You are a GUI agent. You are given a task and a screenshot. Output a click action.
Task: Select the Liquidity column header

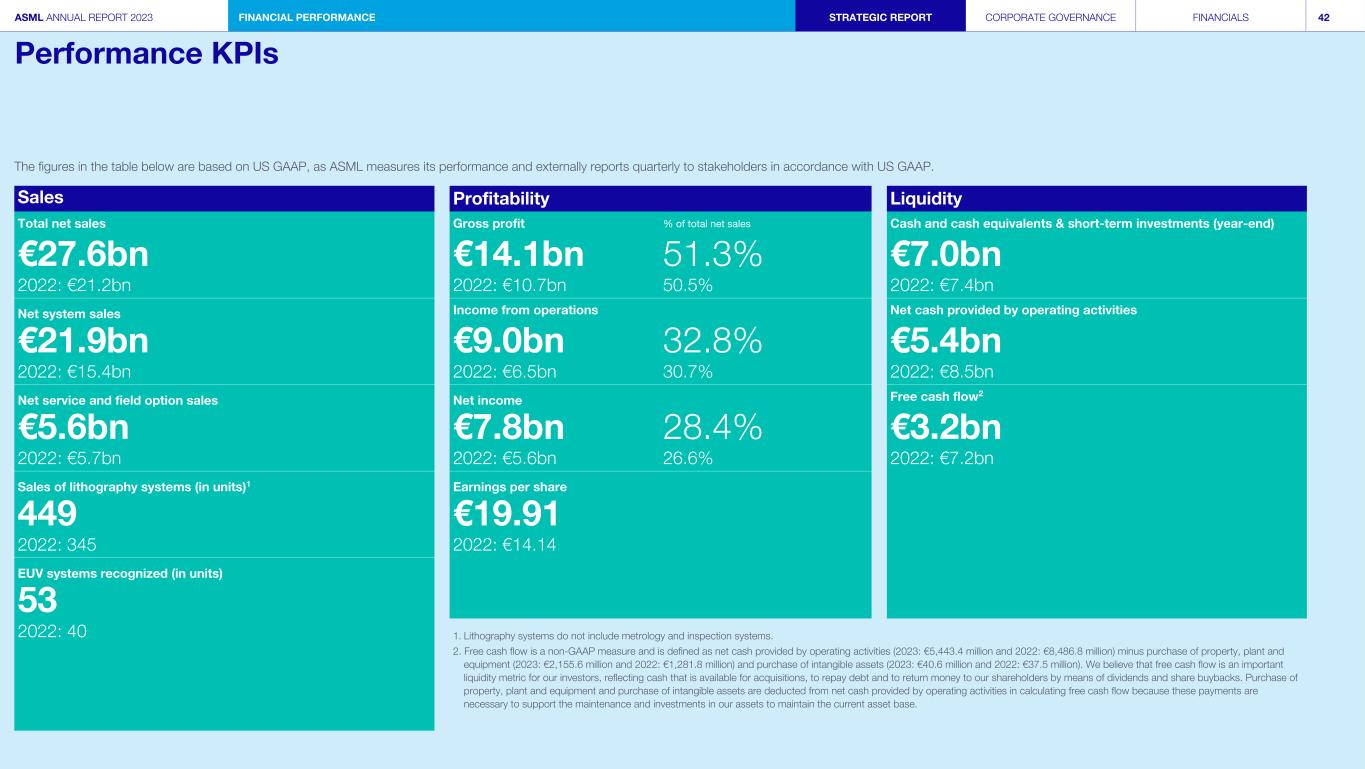point(925,198)
